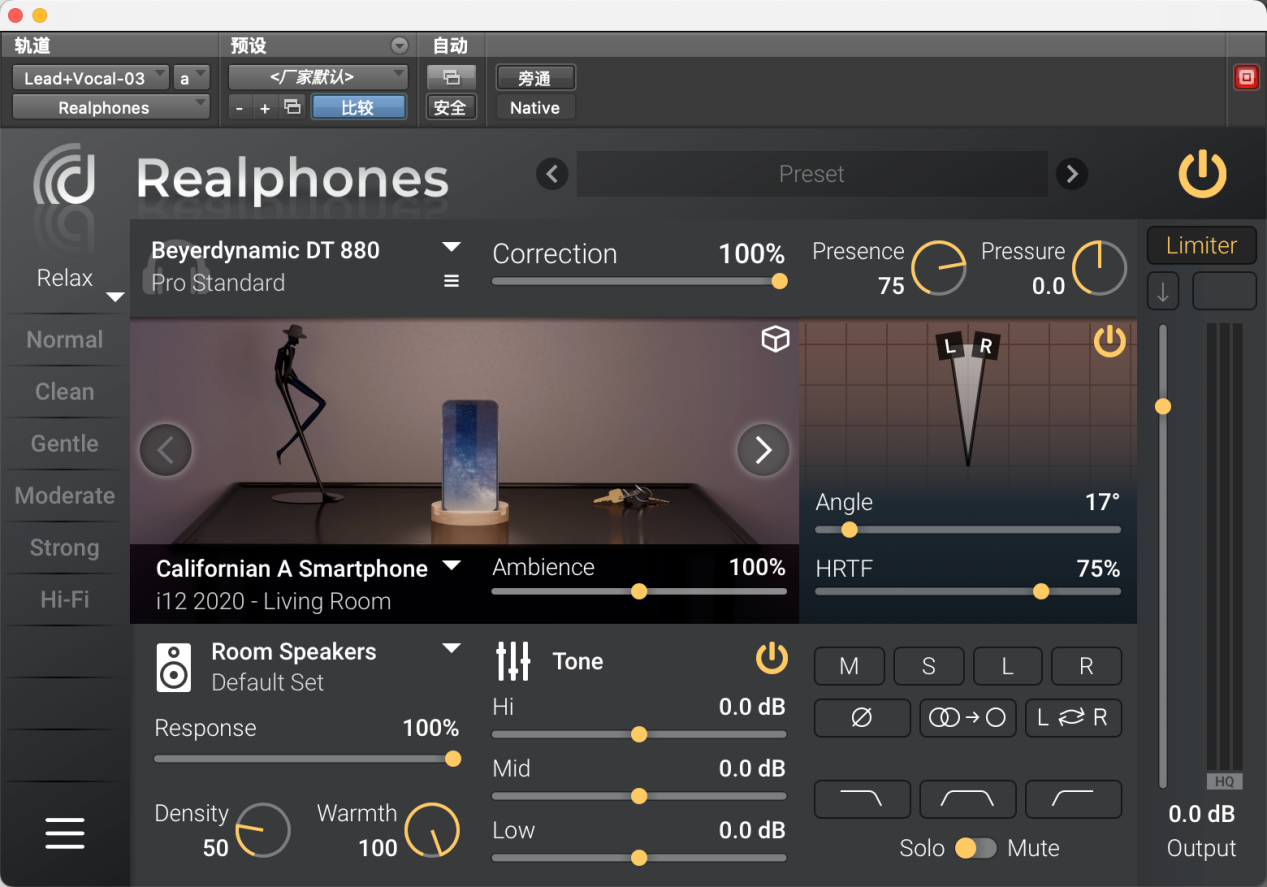Open the list icon beside Pro Standard
Image resolution: width=1267 pixels, height=887 pixels.
[452, 282]
